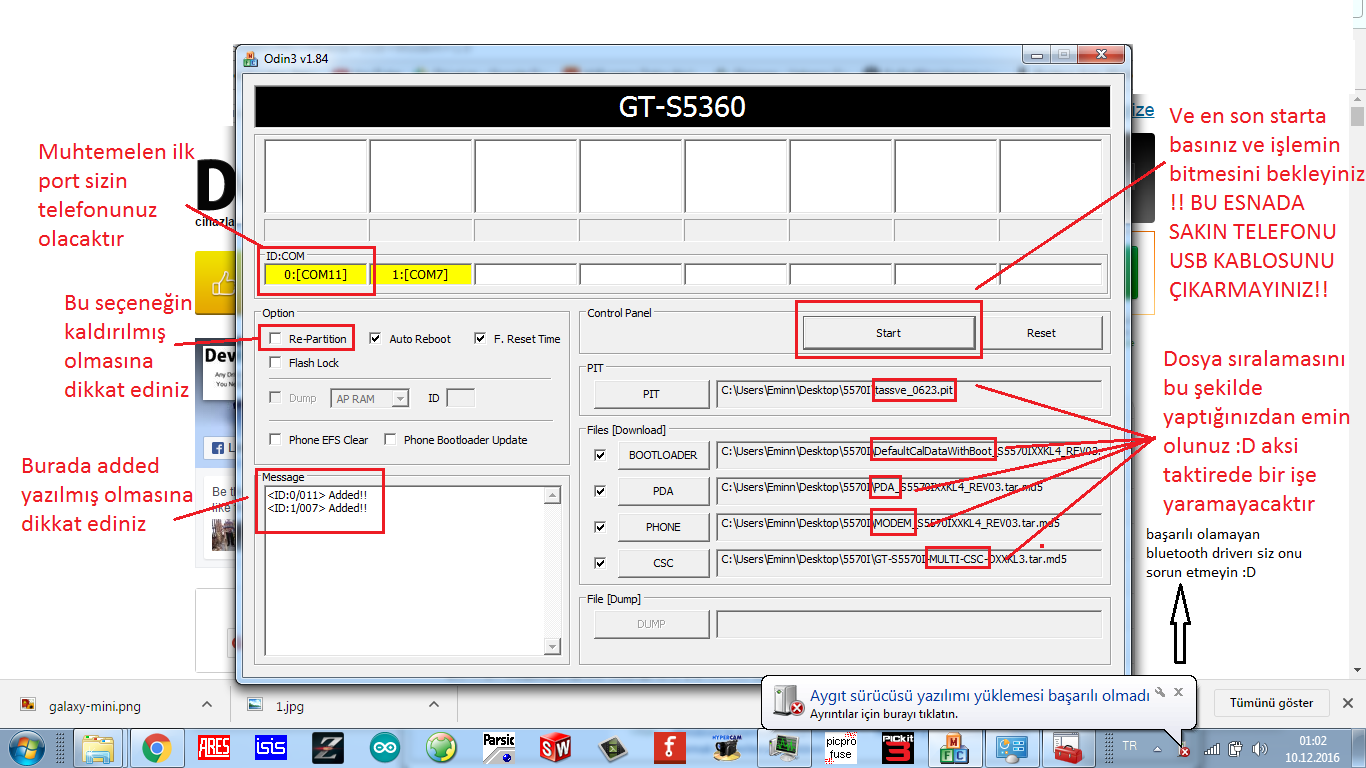Enable the Flash Lock checkbox
Viewport: 1366px width, 768px height.
[276, 363]
